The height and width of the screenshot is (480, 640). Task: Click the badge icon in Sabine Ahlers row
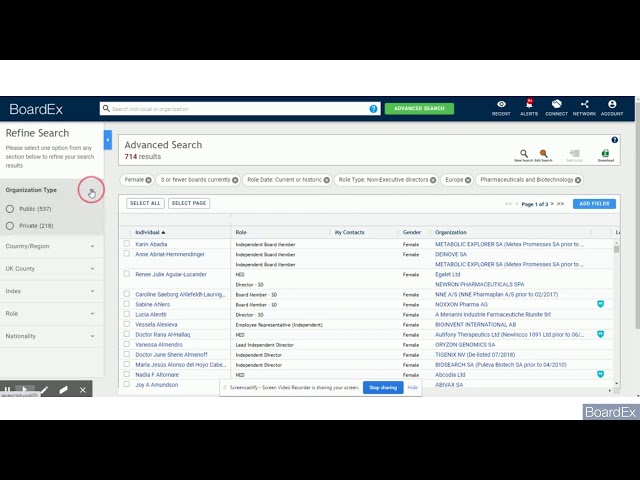pyautogui.click(x=600, y=304)
